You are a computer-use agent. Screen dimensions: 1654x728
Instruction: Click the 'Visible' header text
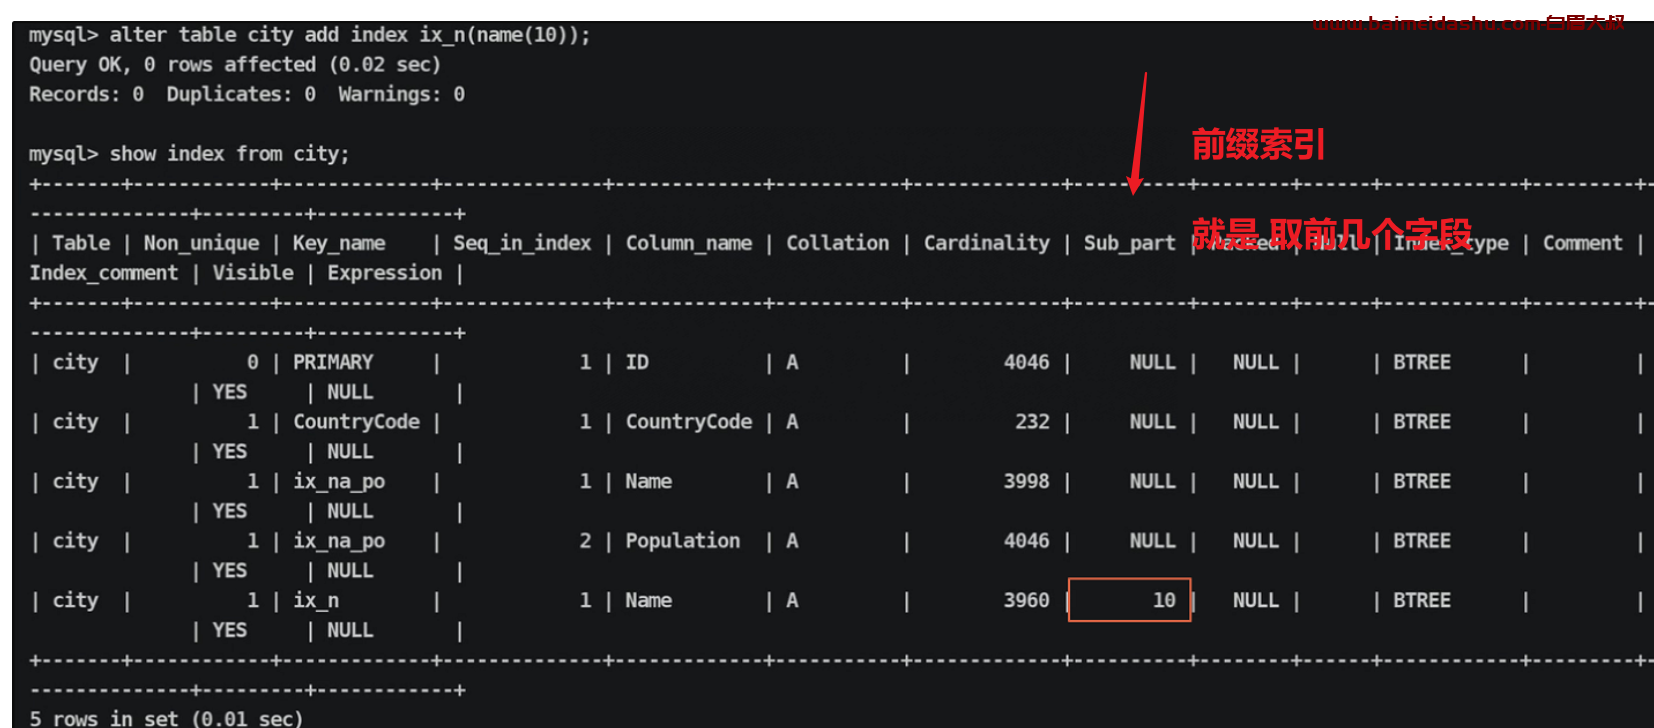253,273
